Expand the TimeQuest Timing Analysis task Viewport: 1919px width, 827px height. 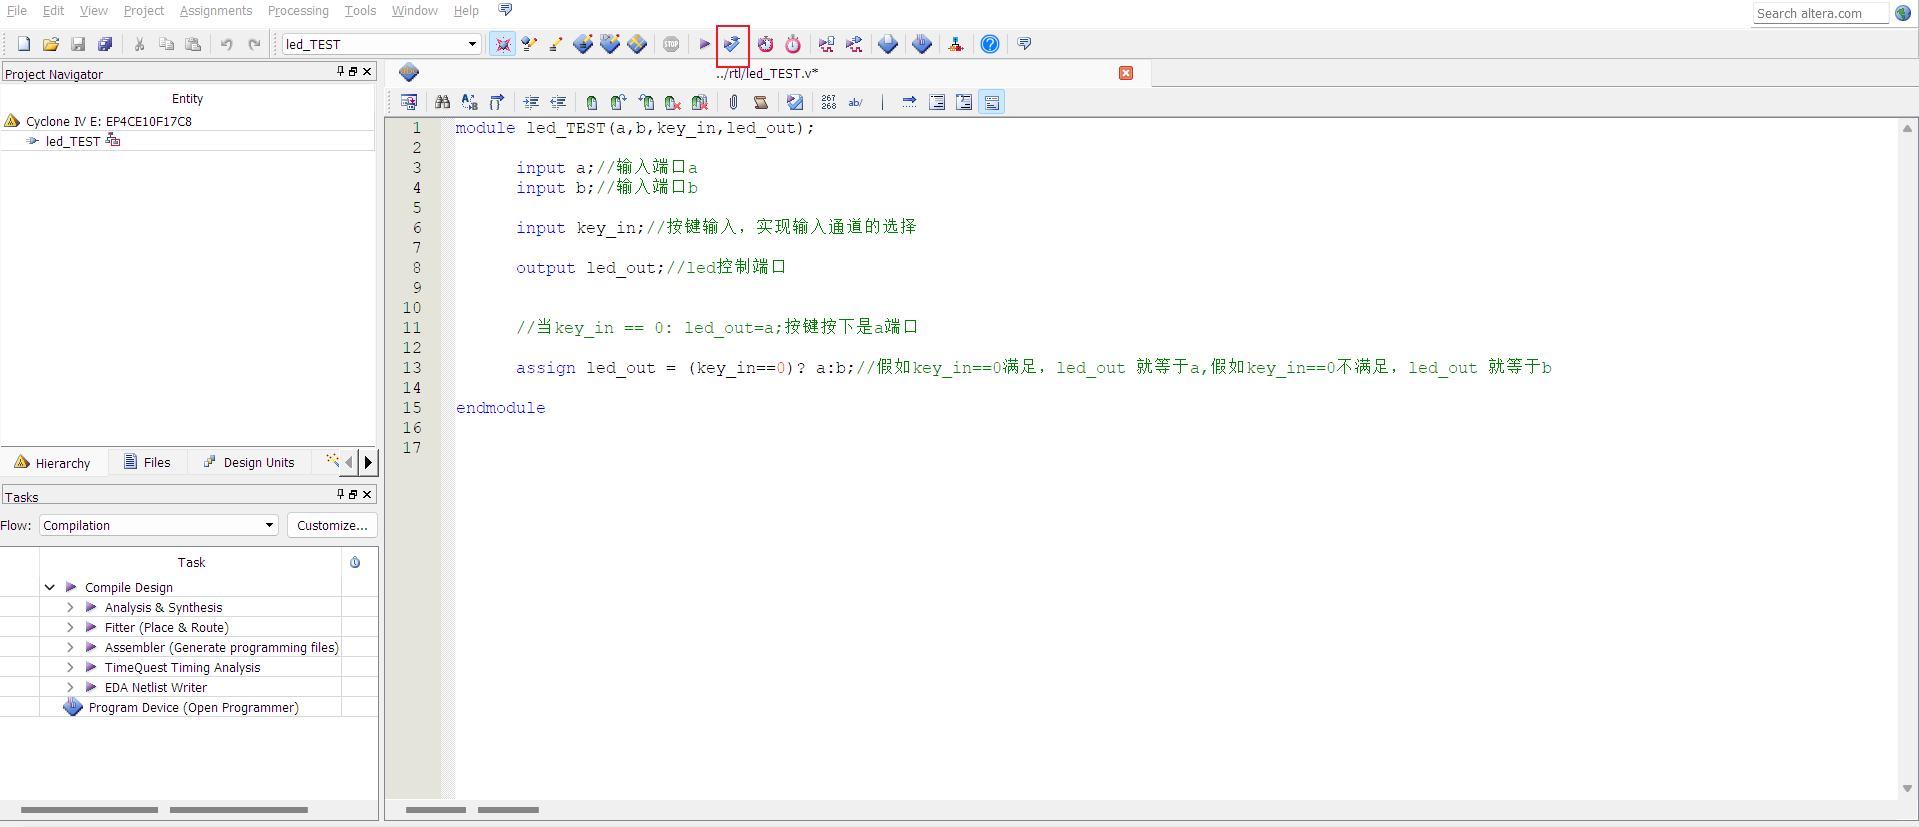point(70,667)
